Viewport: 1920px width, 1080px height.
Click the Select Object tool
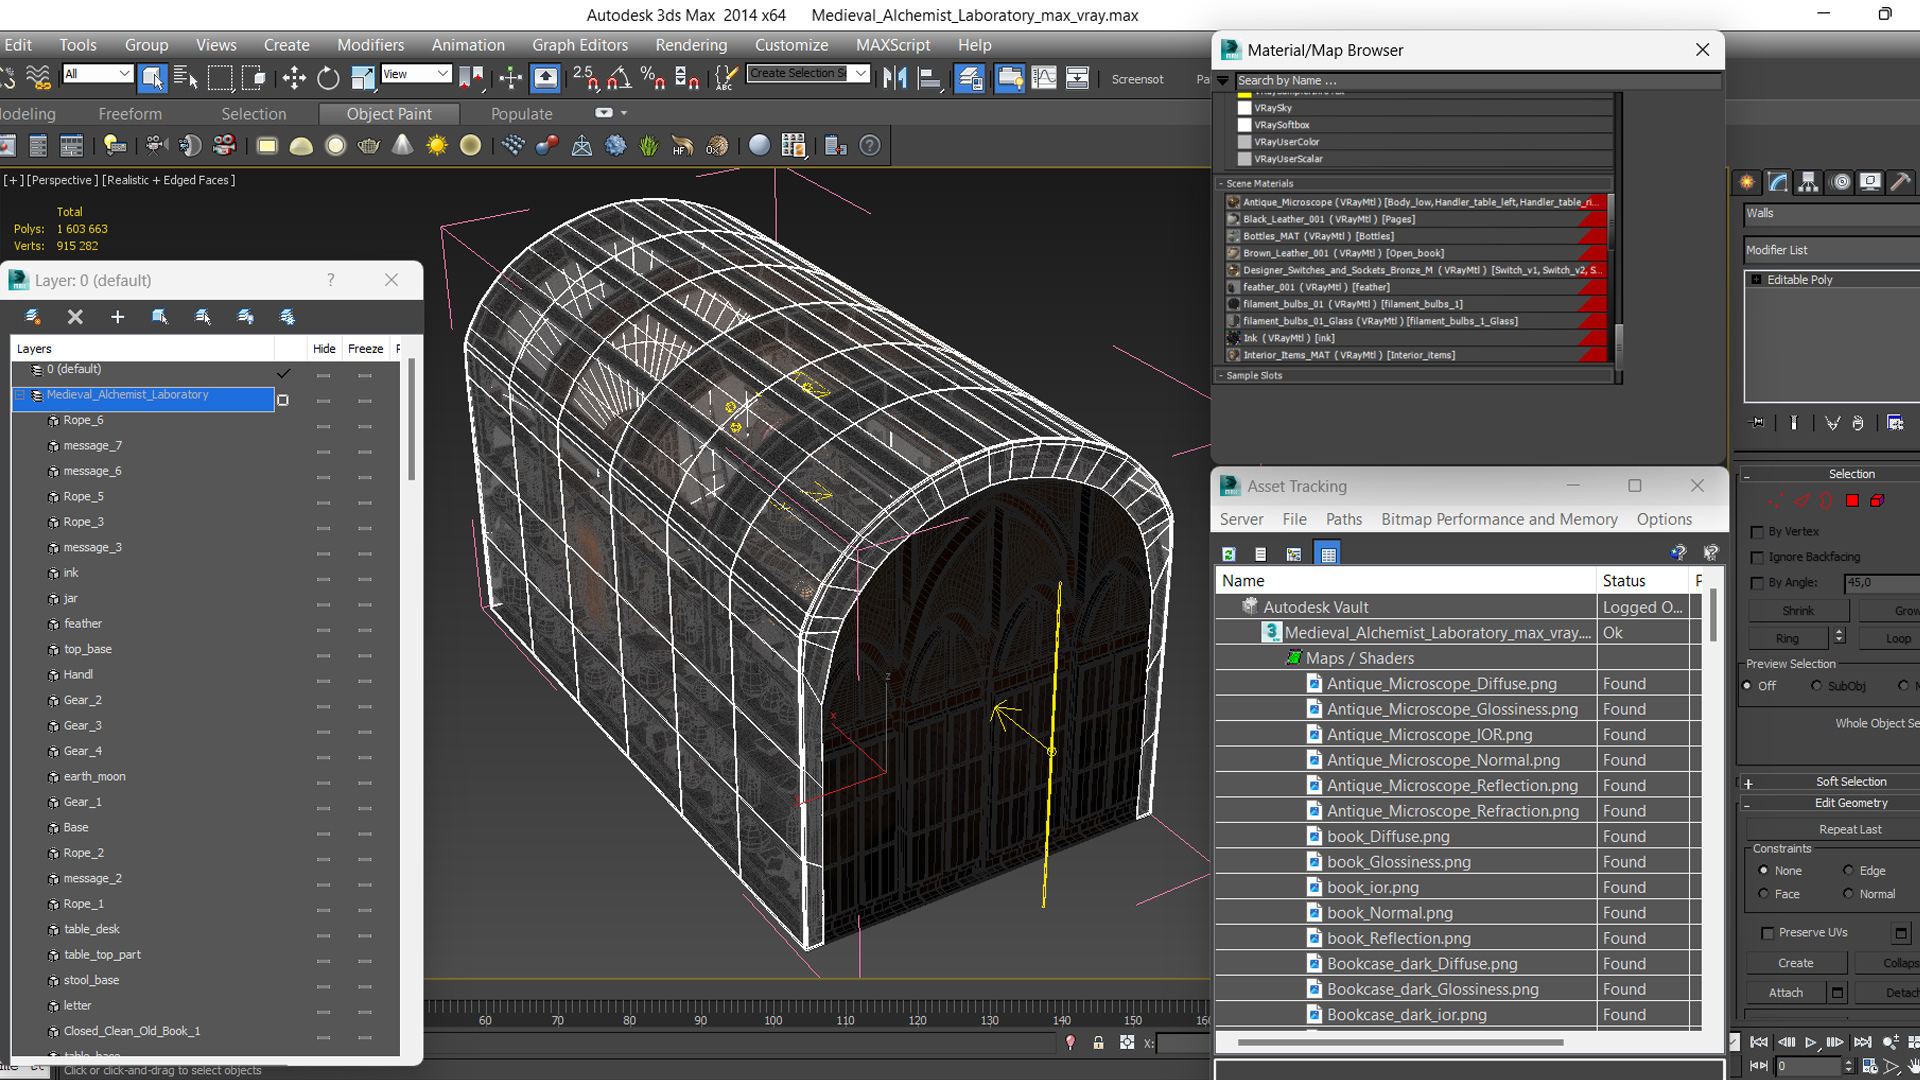152,78
